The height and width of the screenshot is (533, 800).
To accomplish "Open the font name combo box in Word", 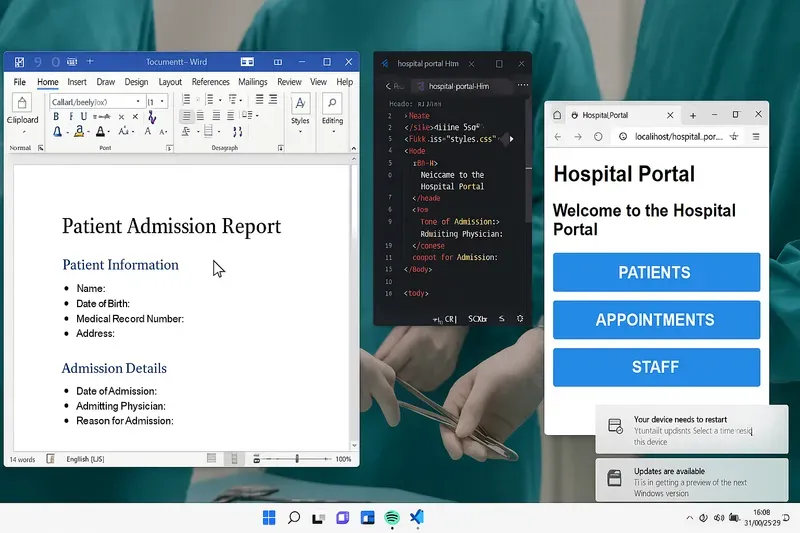I will click(x=96, y=101).
